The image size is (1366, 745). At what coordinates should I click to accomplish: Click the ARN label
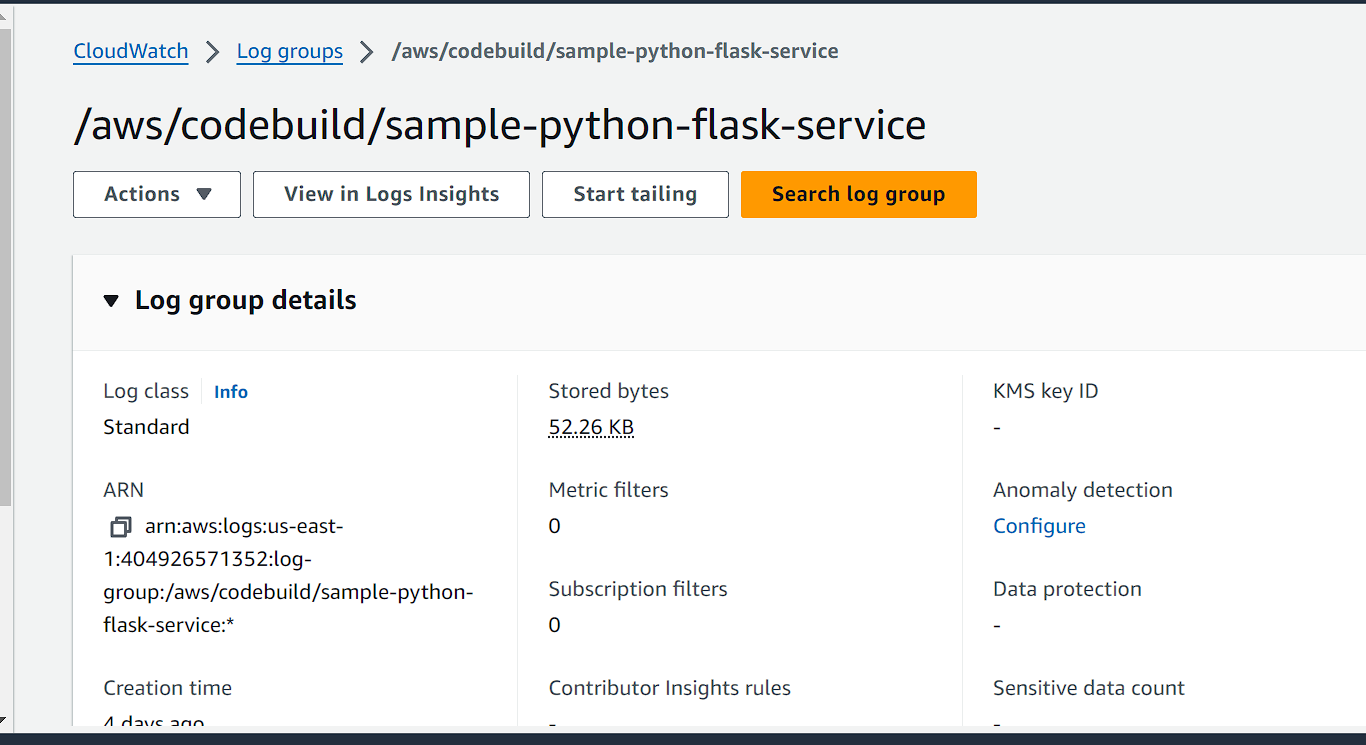(124, 490)
